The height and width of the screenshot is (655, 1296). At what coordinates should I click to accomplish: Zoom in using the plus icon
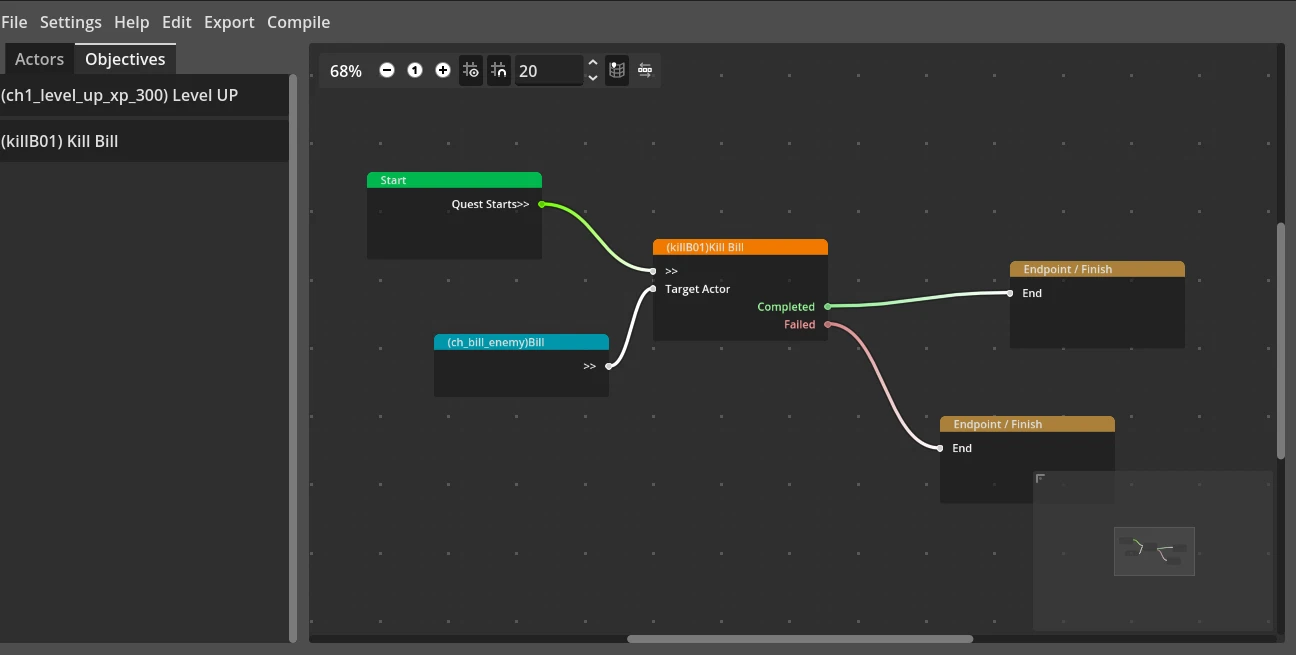[x=442, y=70]
